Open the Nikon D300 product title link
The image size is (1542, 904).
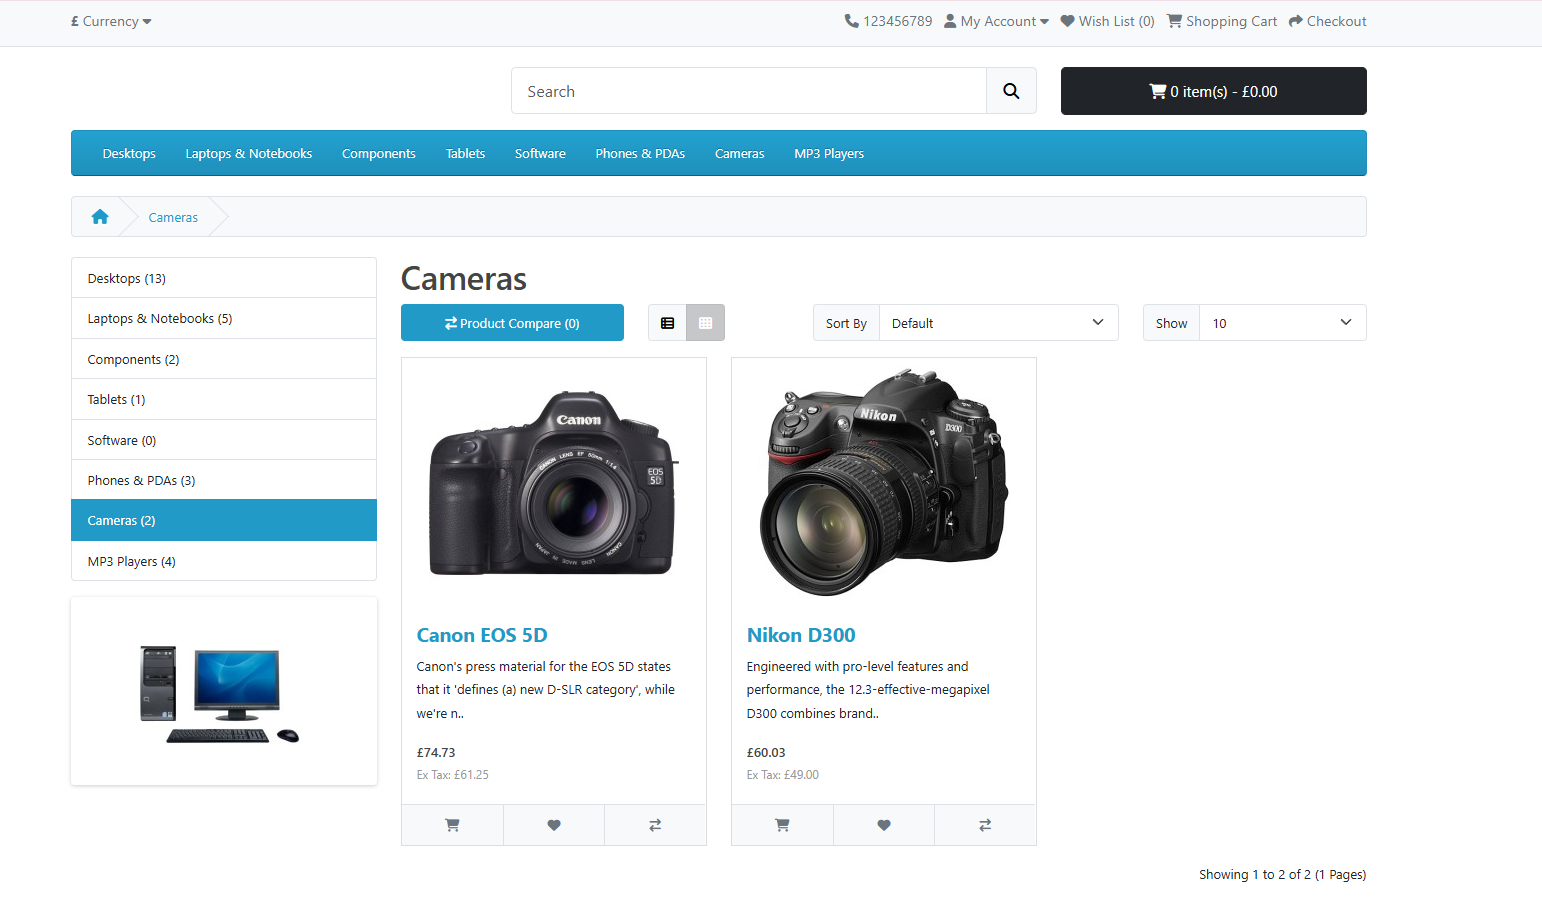801,635
